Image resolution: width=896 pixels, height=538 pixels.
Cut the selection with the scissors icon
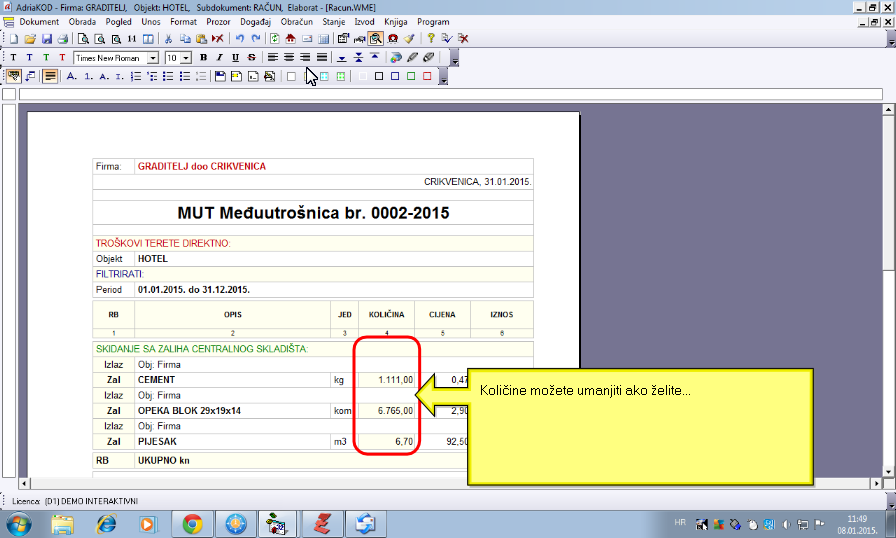[169, 39]
